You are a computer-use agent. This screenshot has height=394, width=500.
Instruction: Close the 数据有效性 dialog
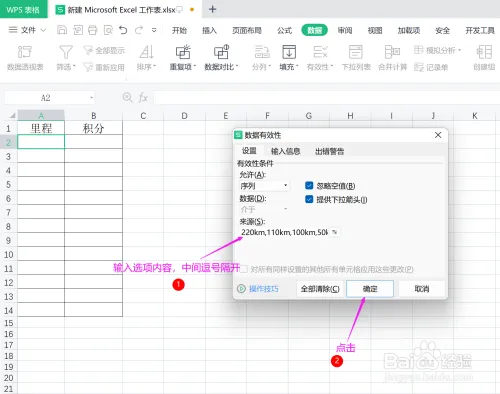(x=438, y=135)
